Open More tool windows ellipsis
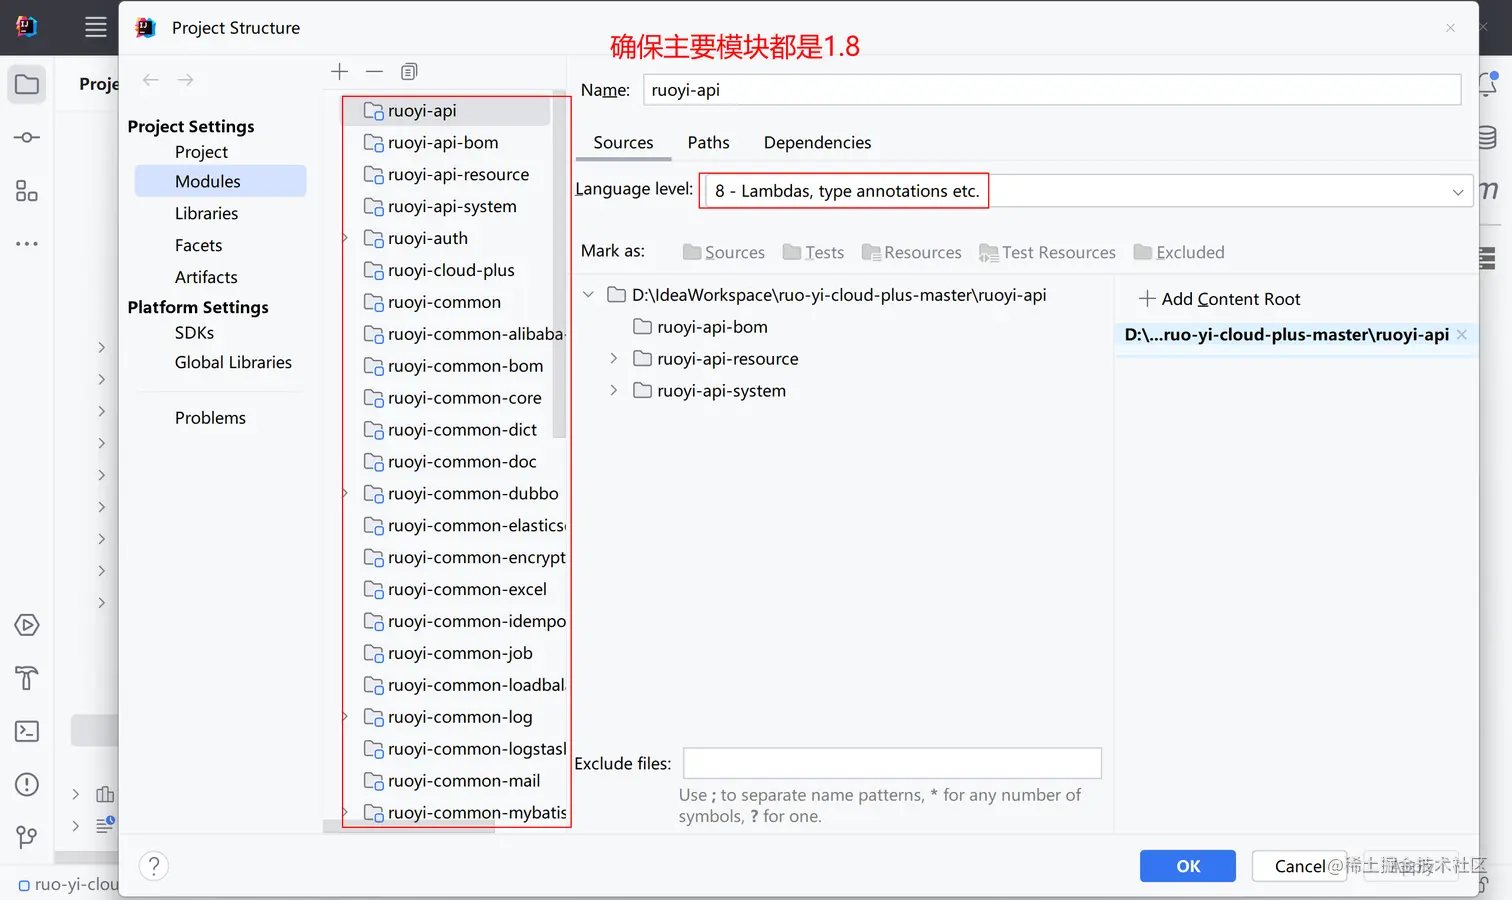Image resolution: width=1512 pixels, height=900 pixels. (27, 243)
